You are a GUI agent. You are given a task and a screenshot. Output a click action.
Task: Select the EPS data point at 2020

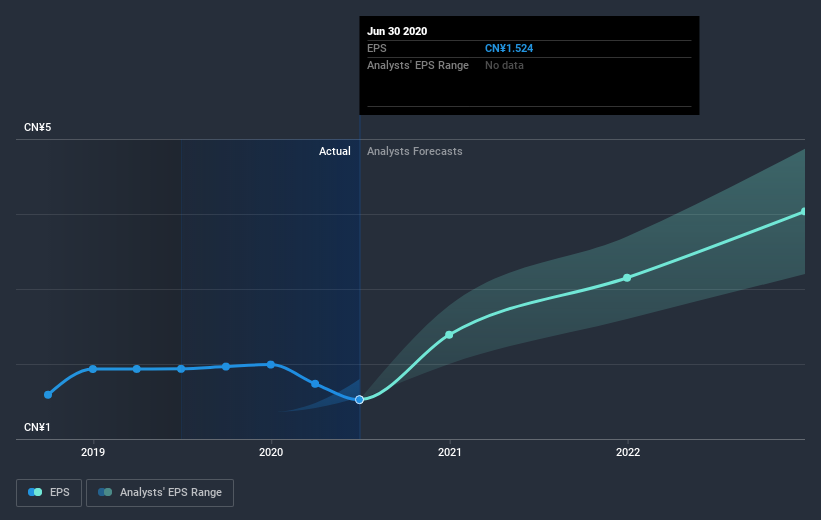coord(271,364)
